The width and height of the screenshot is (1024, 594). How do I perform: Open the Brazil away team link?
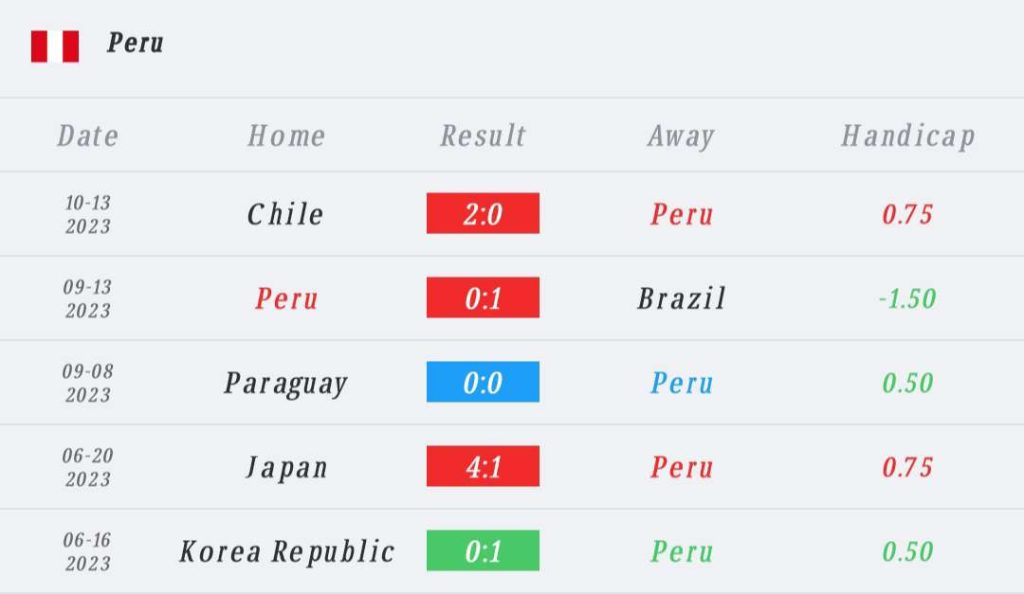pos(682,298)
